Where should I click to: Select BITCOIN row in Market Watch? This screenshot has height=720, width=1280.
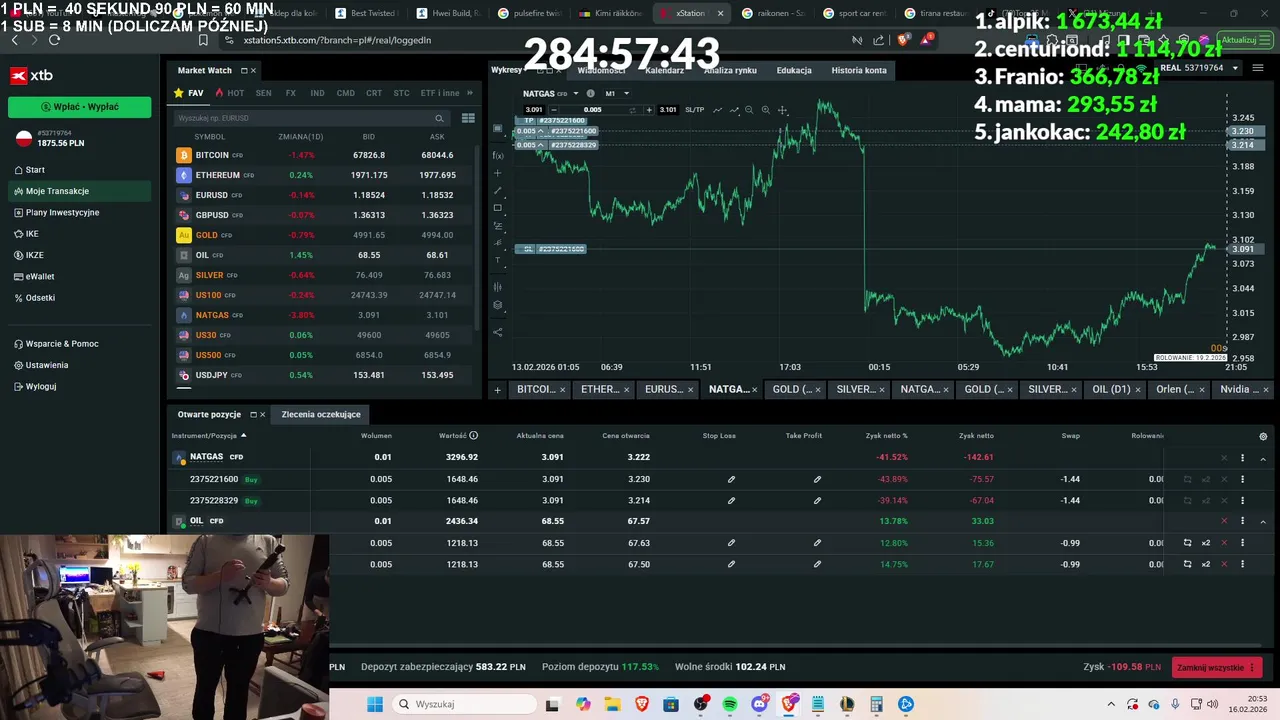click(x=322, y=155)
